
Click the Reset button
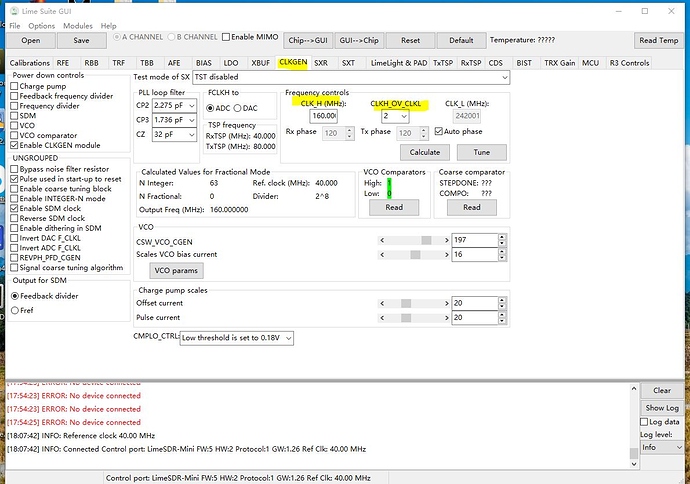tap(410, 40)
